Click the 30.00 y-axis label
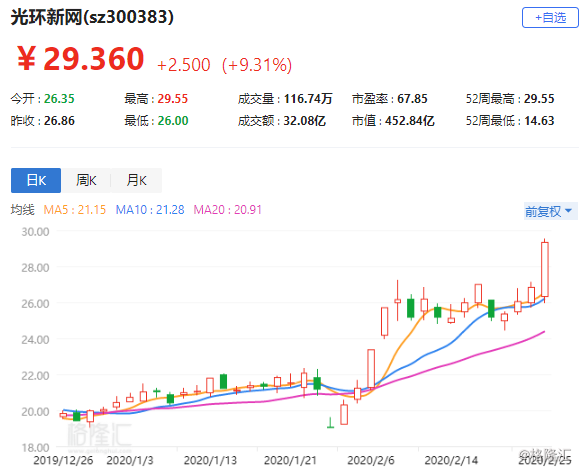 35,232
